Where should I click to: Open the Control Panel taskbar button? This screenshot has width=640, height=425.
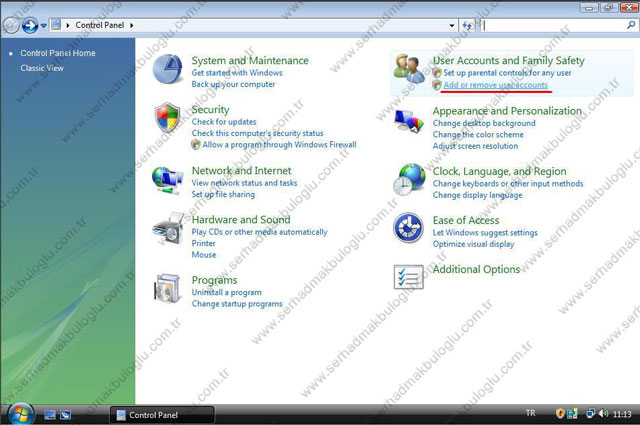click(x=162, y=415)
